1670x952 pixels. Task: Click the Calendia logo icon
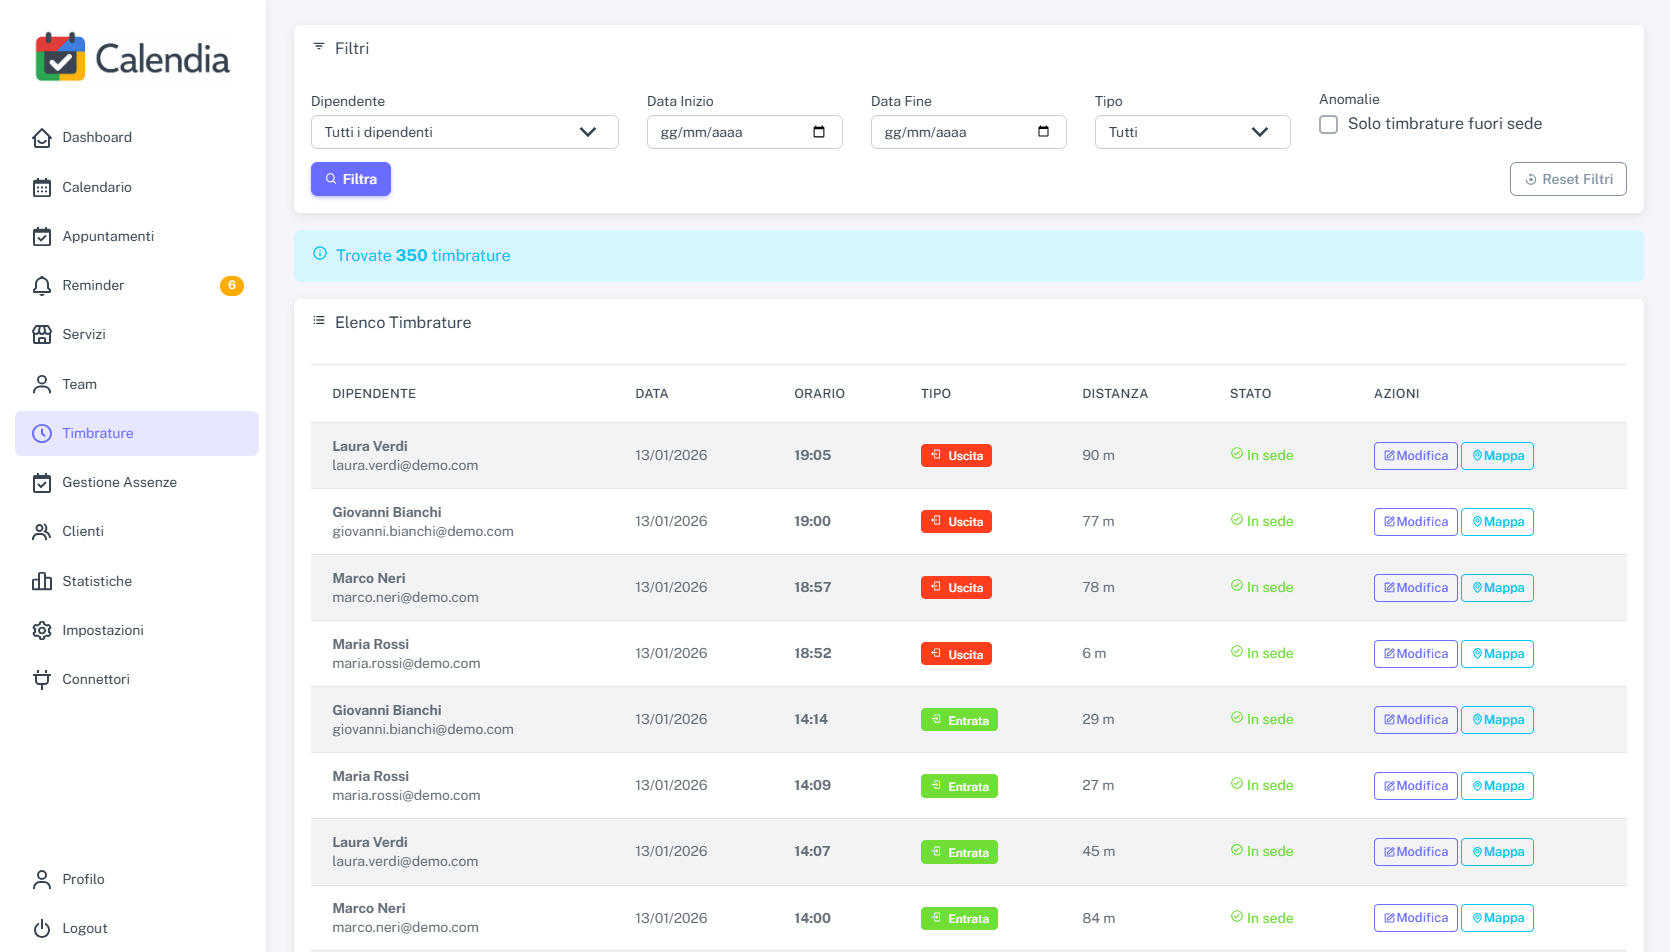[x=60, y=58]
